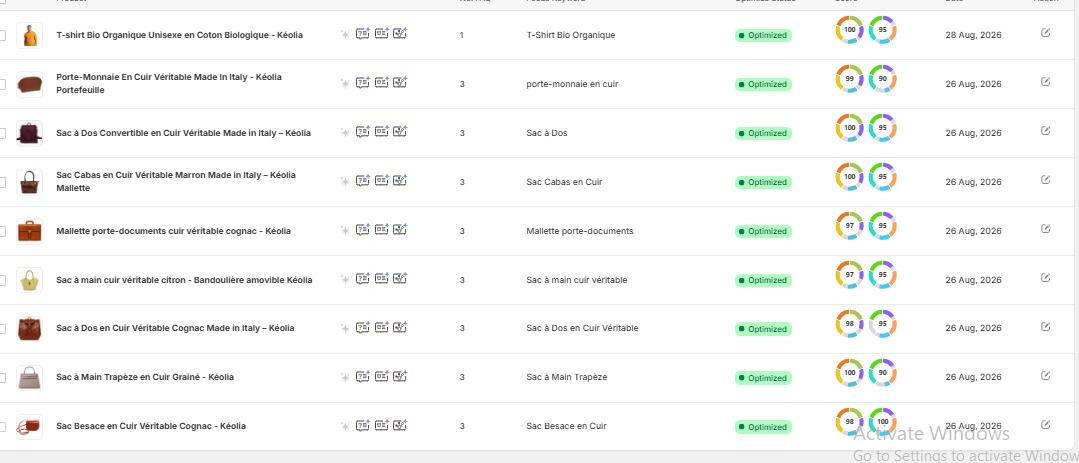1079x463 pixels.
Task: Select checkbox for T-shirt Bio Organique row
Action: pos(2,35)
